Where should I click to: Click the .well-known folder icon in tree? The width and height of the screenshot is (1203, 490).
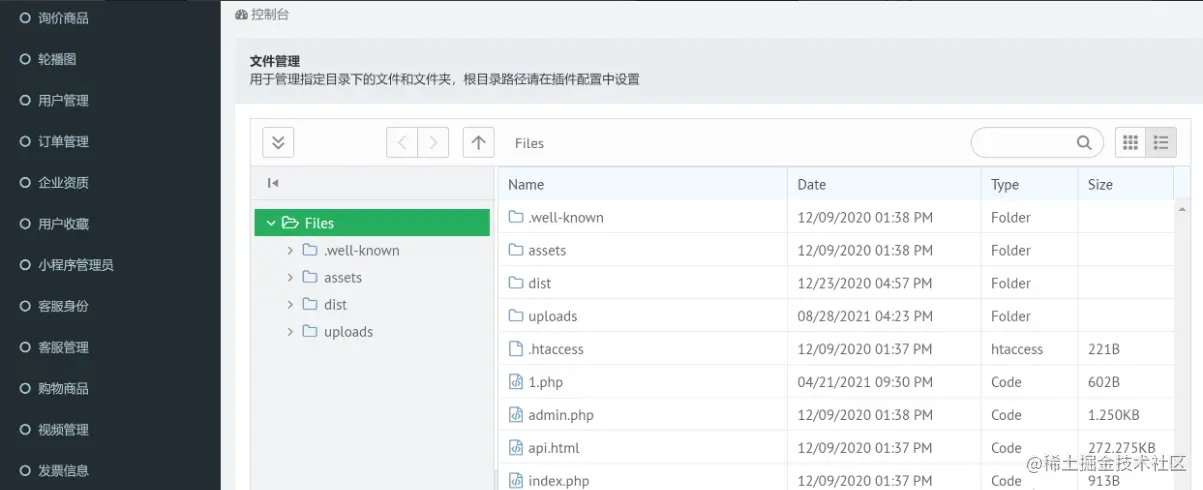(310, 250)
